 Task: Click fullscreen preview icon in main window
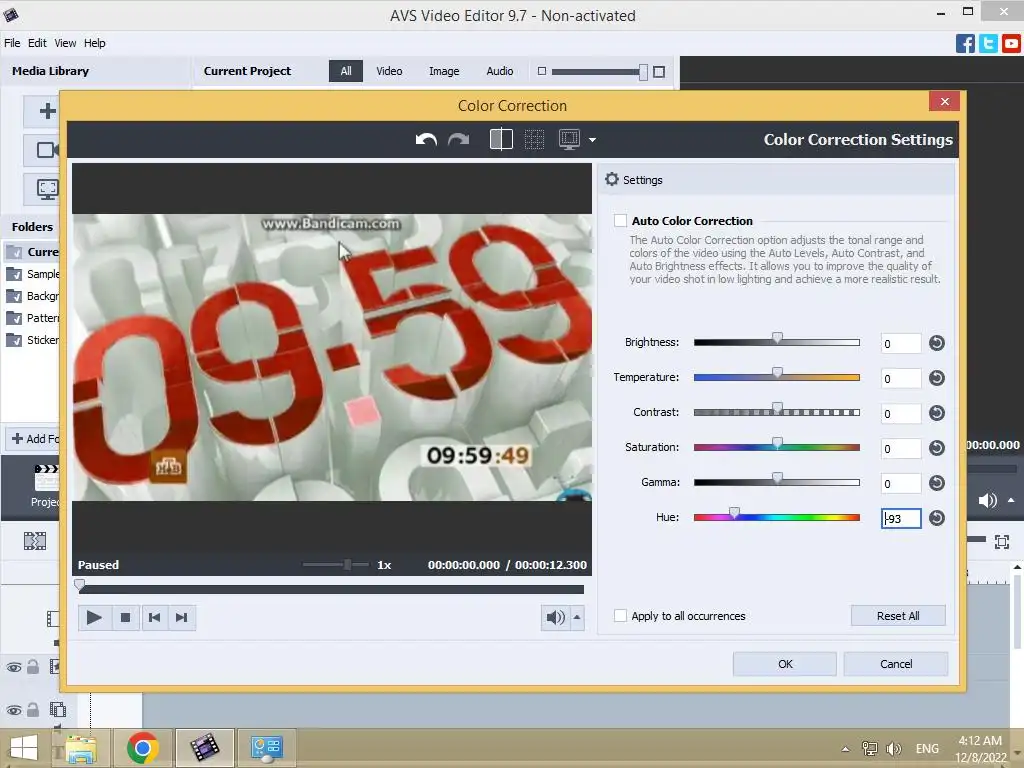pos(1002,541)
